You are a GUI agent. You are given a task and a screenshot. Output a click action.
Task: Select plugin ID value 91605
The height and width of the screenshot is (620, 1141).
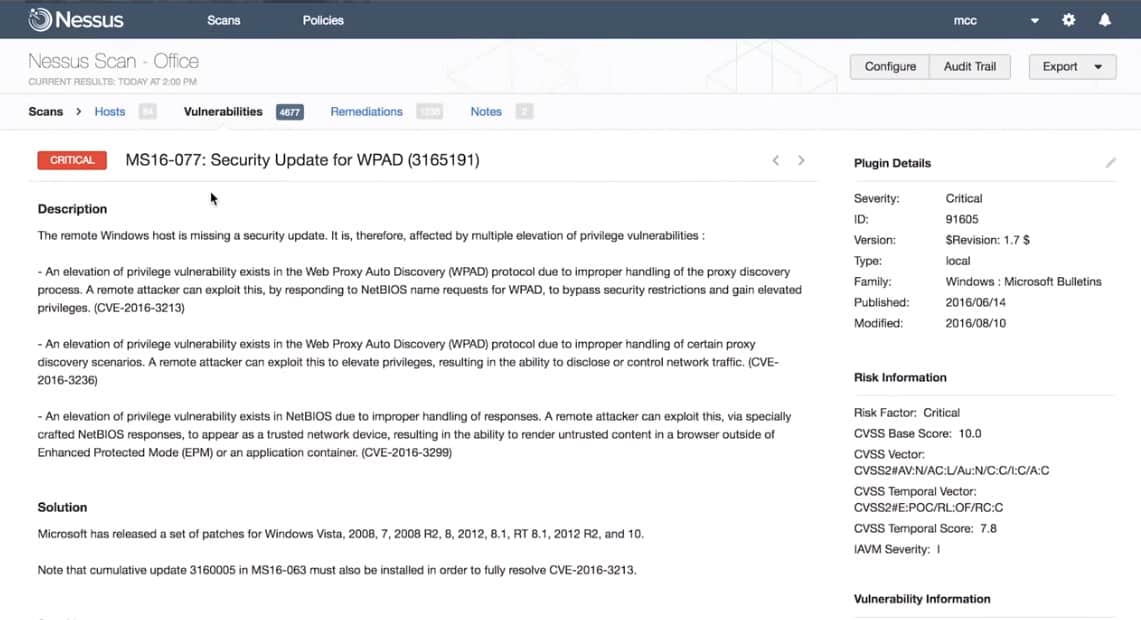[x=962, y=219]
